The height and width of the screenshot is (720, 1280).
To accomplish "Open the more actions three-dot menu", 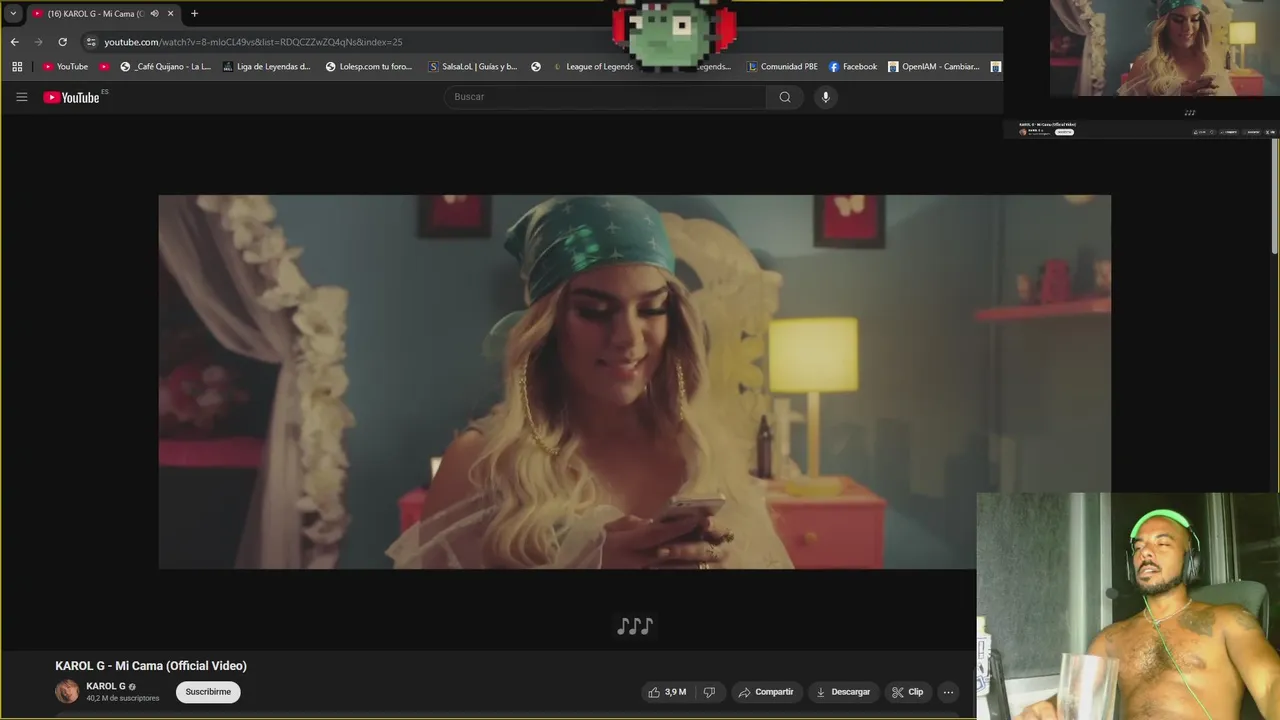I will point(948,692).
